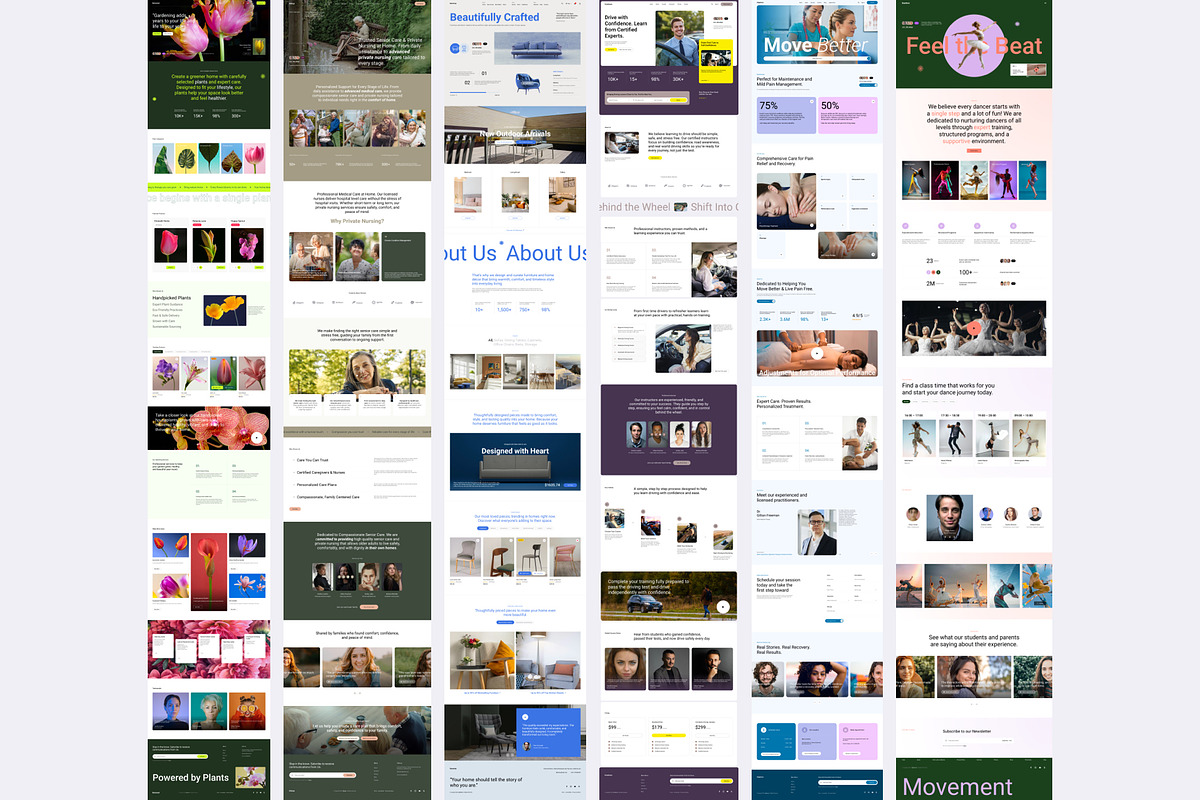1200x800 pixels.
Task: Click the yellow search button in driving booking bar
Action: (679, 100)
